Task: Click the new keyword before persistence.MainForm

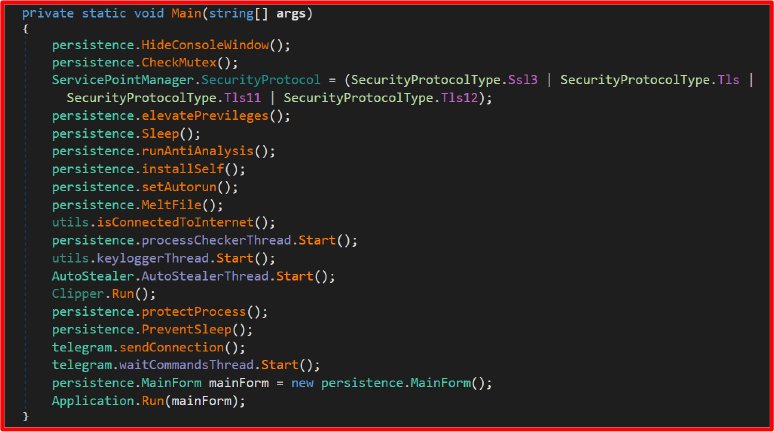Action: [x=302, y=383]
